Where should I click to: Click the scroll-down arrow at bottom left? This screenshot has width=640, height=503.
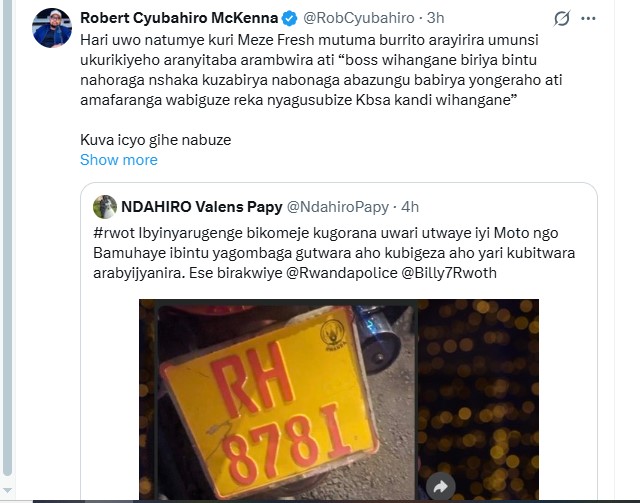point(7,490)
